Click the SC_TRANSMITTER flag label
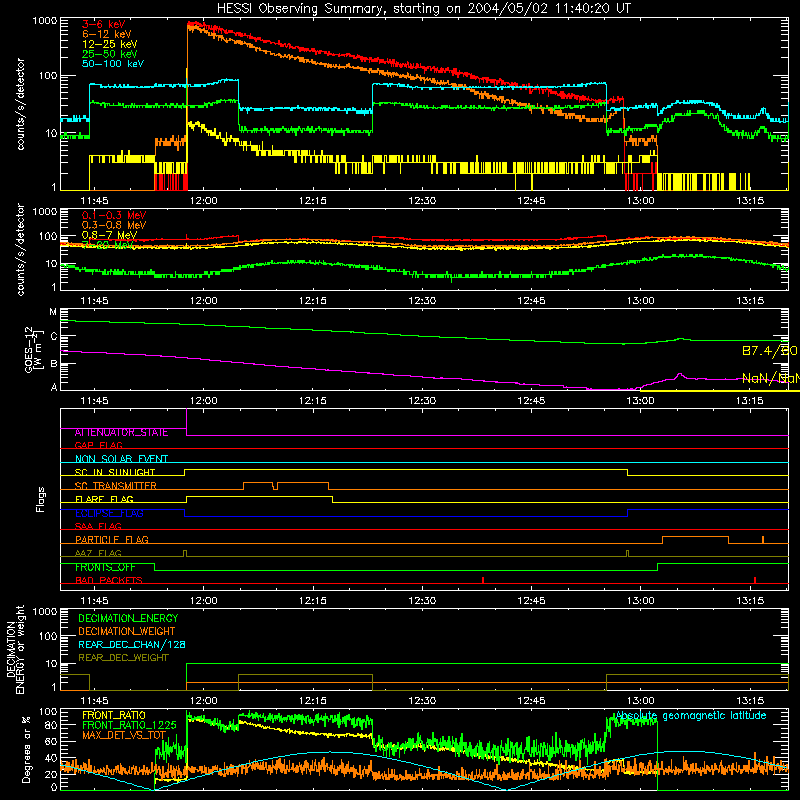800x800 pixels. (x=116, y=485)
